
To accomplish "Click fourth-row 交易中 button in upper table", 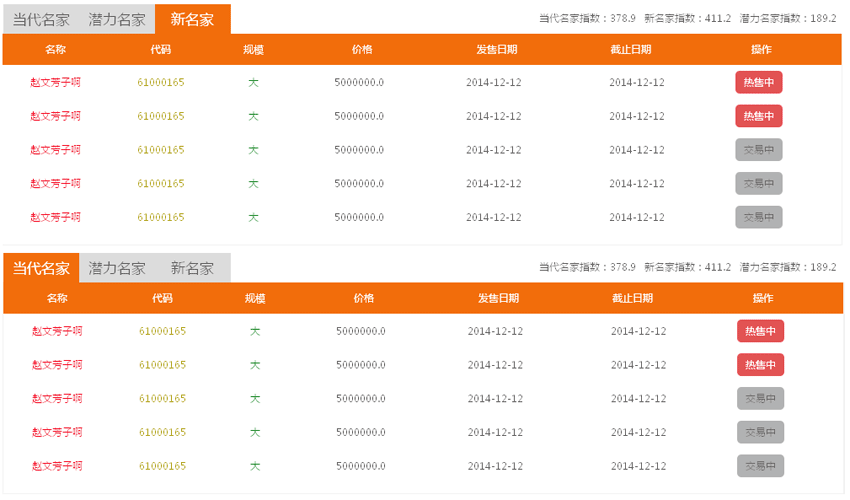I will (758, 183).
